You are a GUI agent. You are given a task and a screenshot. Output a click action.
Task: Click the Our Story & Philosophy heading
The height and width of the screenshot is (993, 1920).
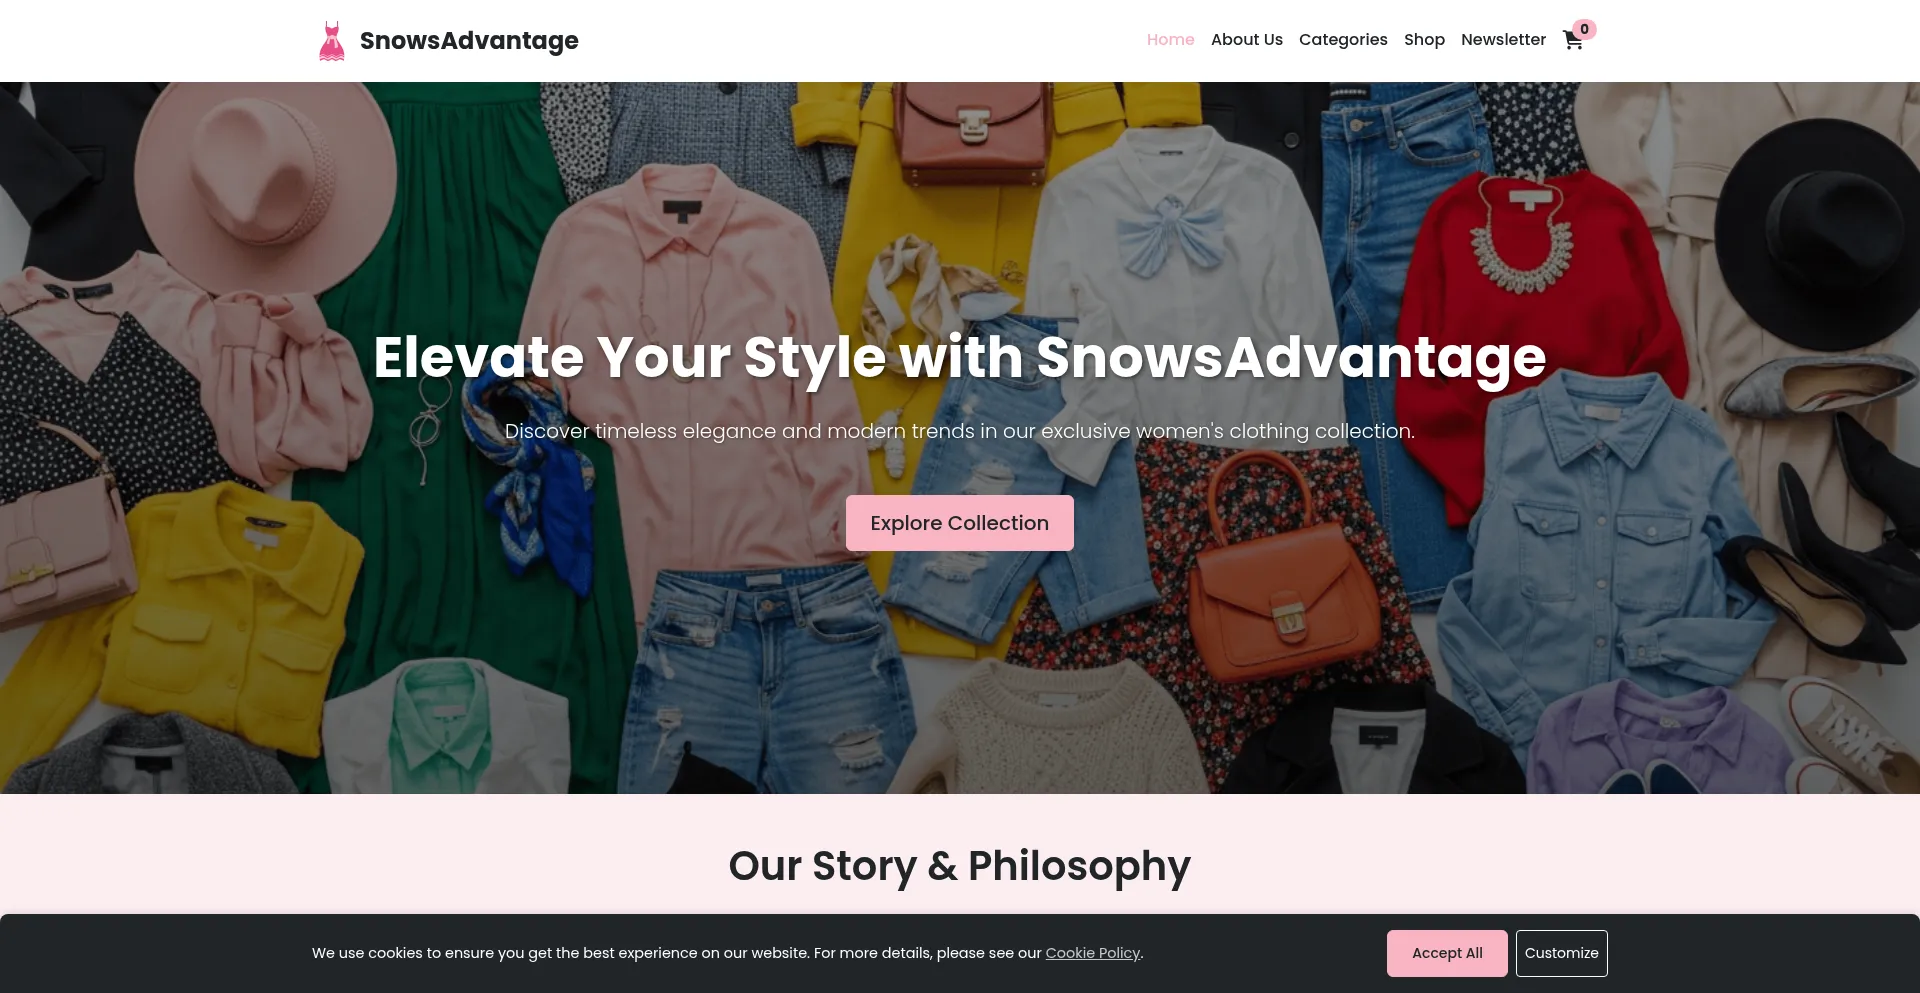tap(960, 866)
